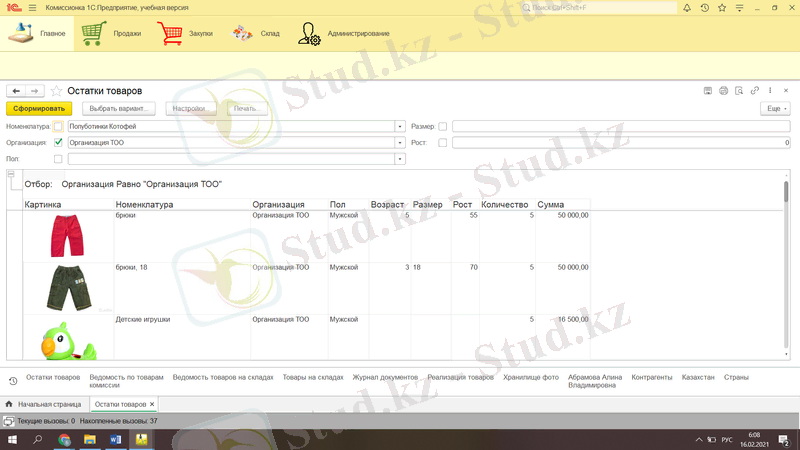Open Ведомость по товарам комиссии link
The height and width of the screenshot is (450, 800).
pyautogui.click(x=126, y=381)
